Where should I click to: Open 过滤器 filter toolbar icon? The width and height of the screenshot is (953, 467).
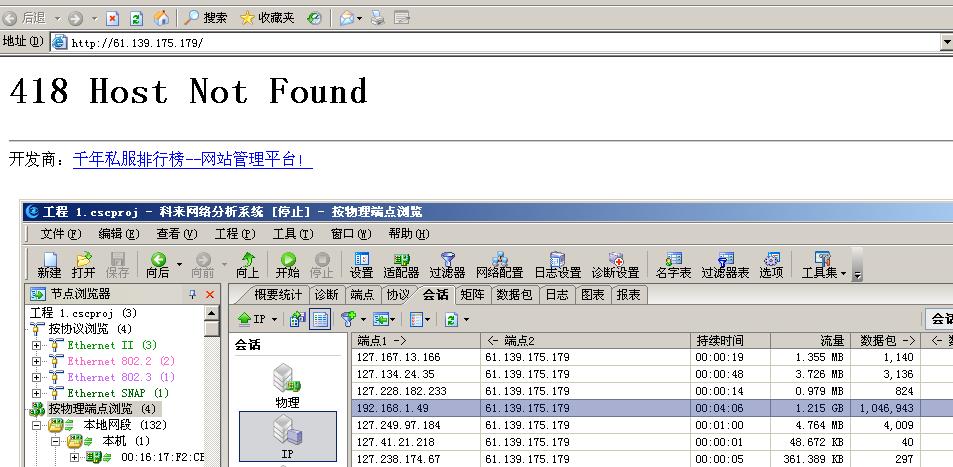point(447,266)
